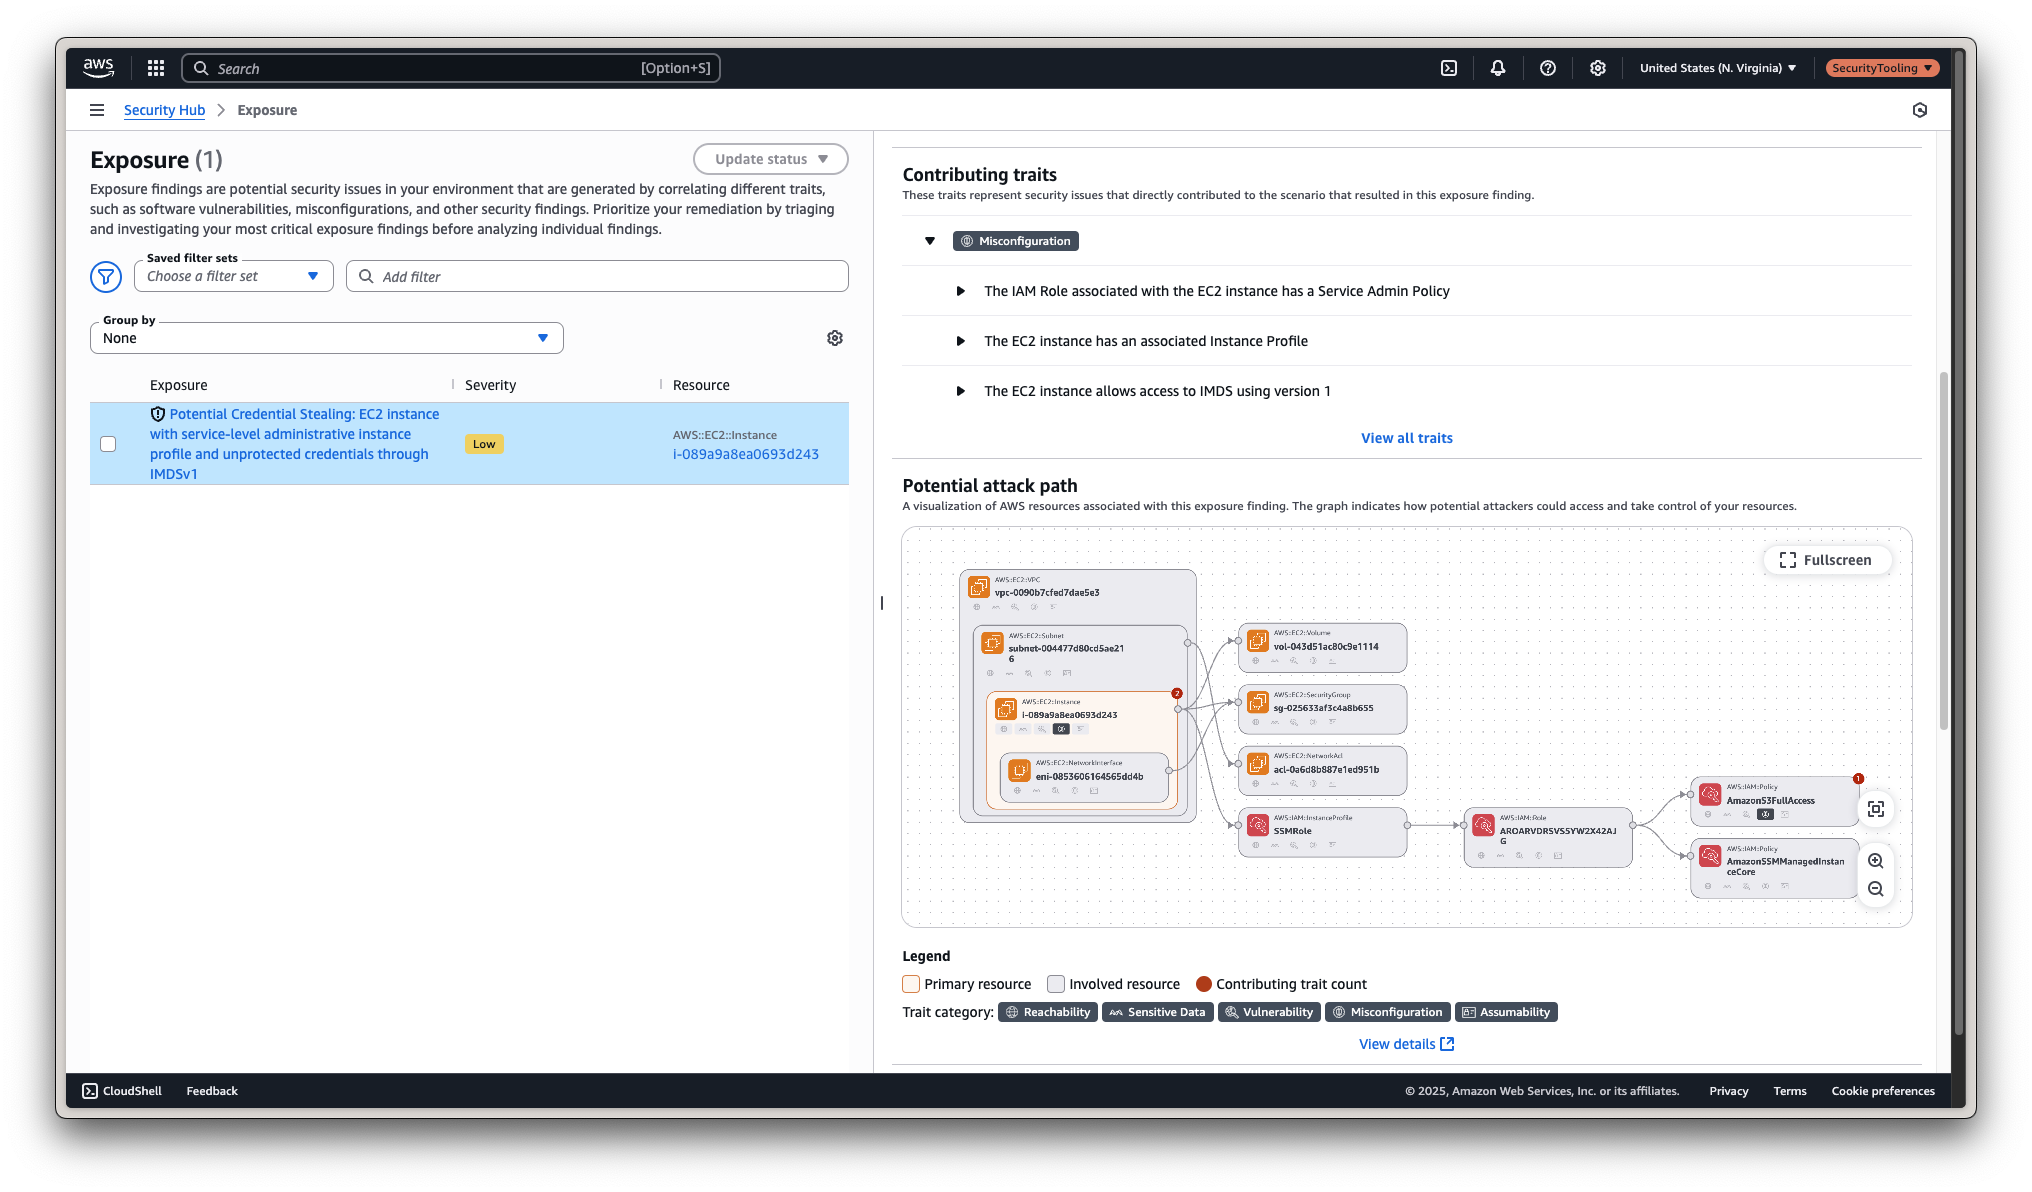Click the Severity column header
This screenshot has width=2032, height=1192.
(x=490, y=385)
